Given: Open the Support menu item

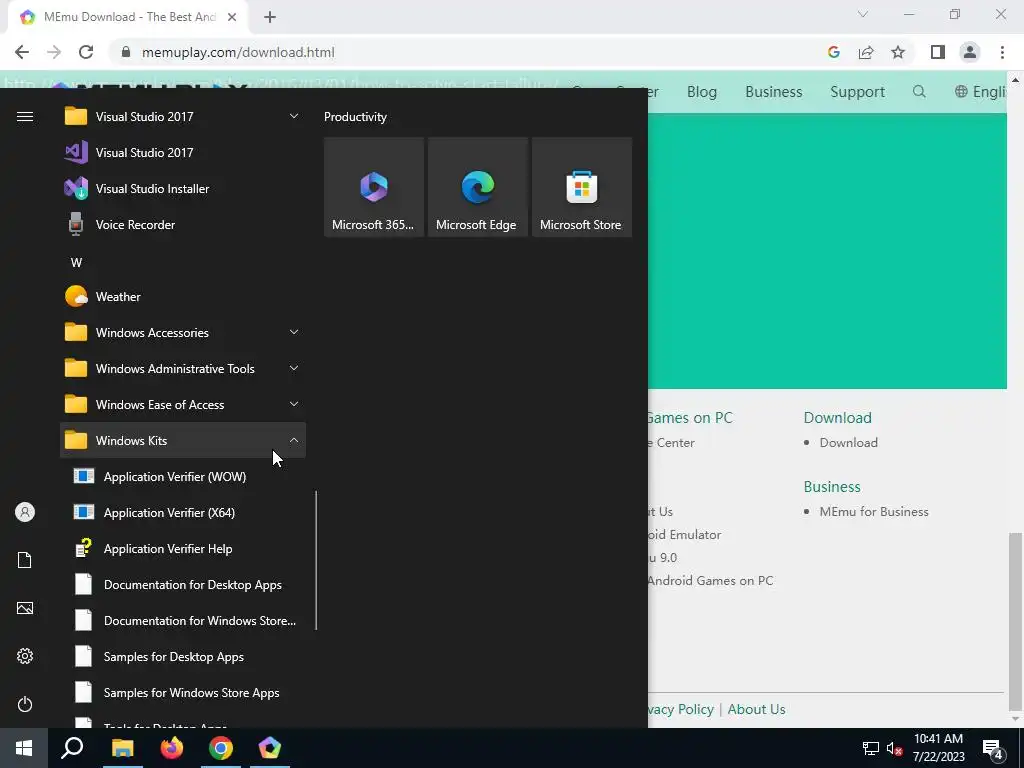Looking at the screenshot, I should coord(857,91).
